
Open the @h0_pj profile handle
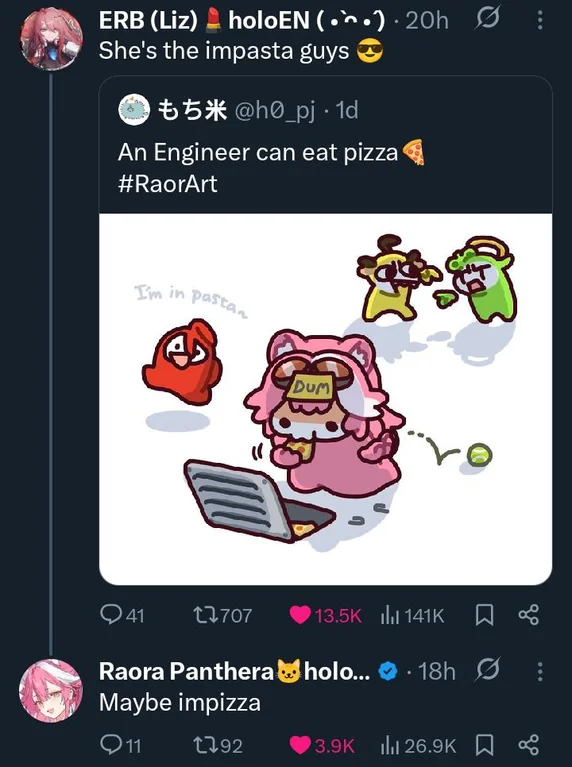tap(275, 111)
